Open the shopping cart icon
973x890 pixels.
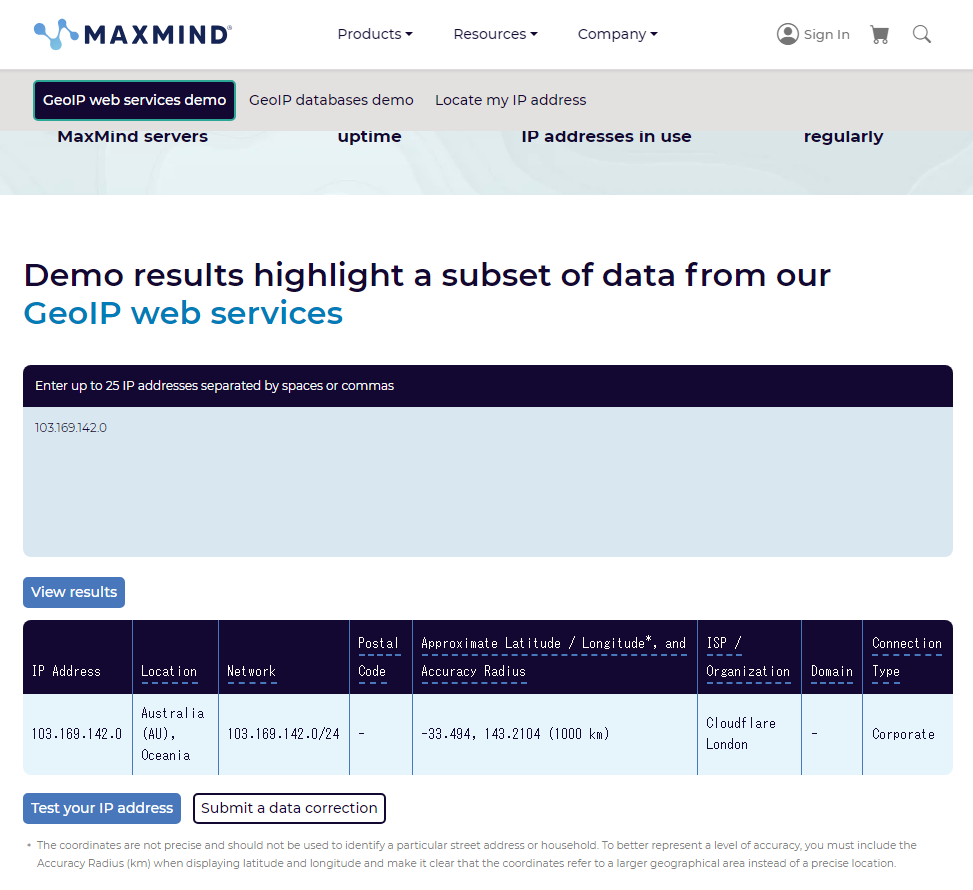pyautogui.click(x=879, y=34)
